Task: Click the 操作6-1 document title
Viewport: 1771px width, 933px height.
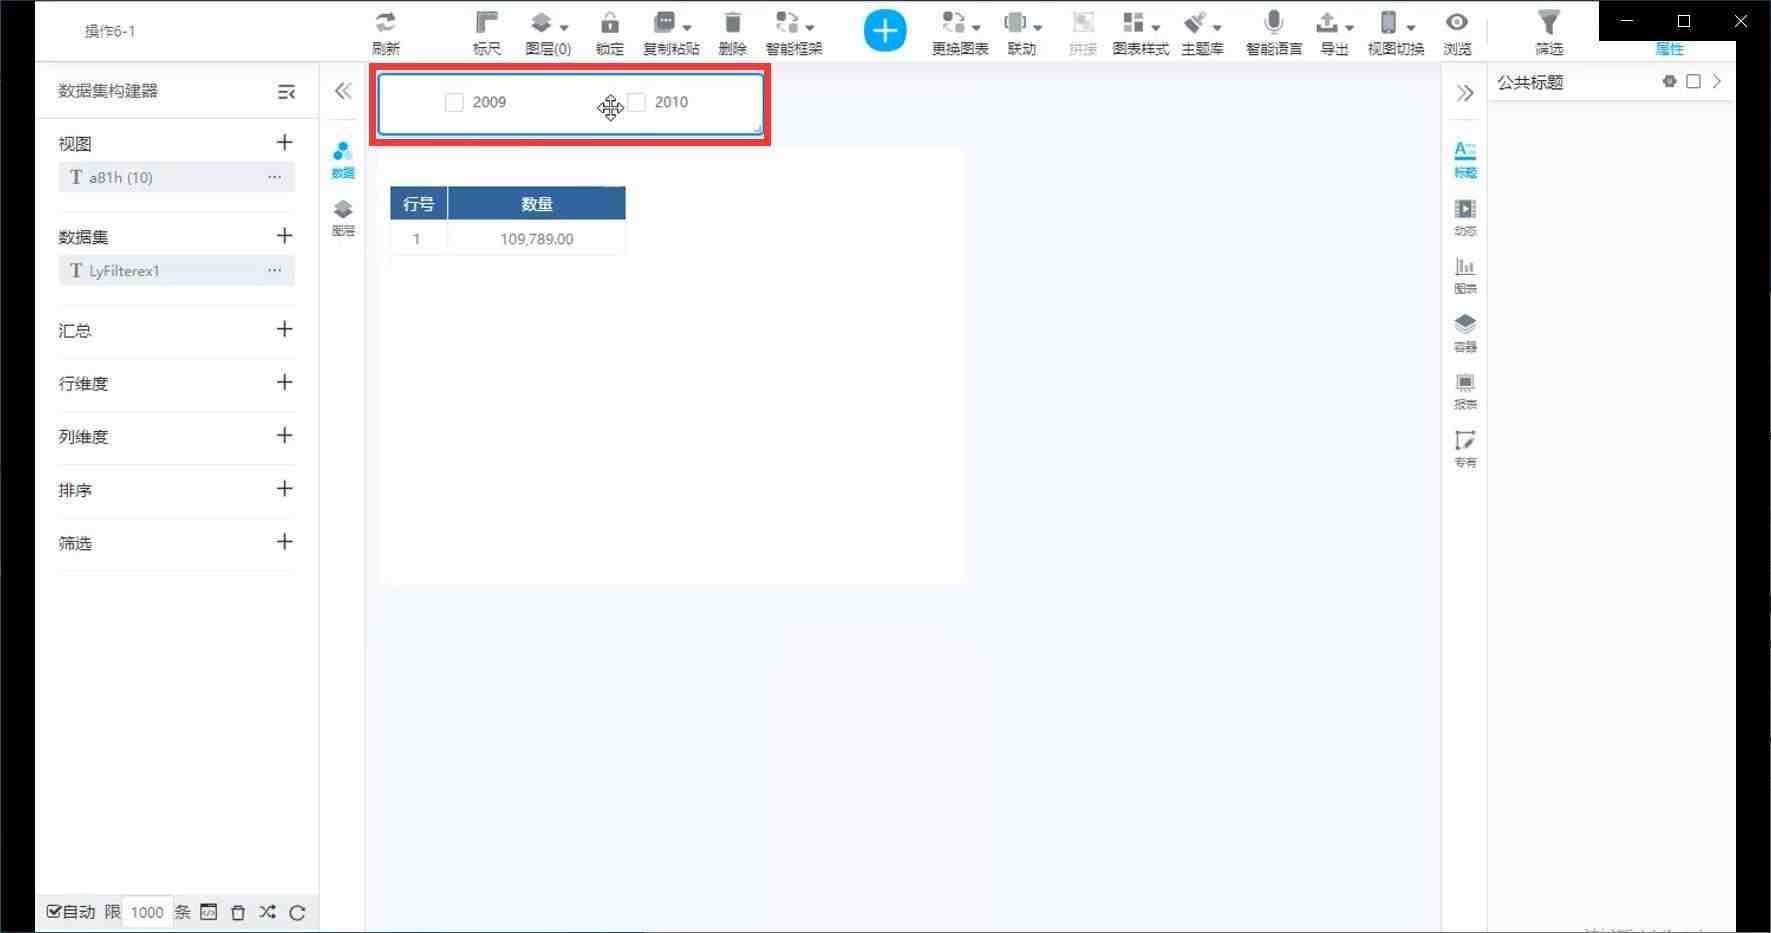Action: pyautogui.click(x=110, y=31)
